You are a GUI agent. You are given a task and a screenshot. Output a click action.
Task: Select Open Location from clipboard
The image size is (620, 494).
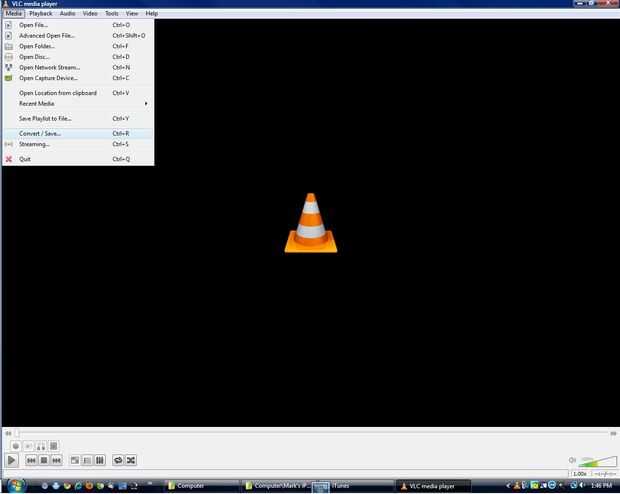click(78, 93)
